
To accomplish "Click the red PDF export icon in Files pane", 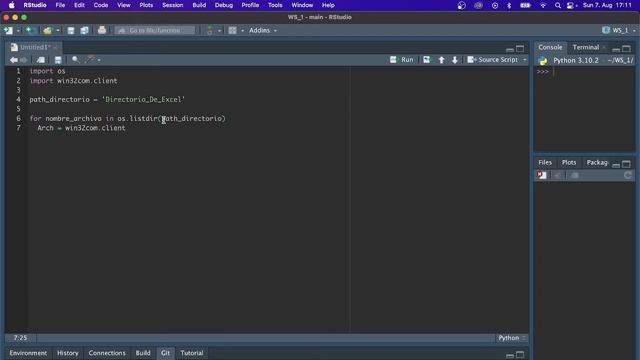I will [x=542, y=175].
